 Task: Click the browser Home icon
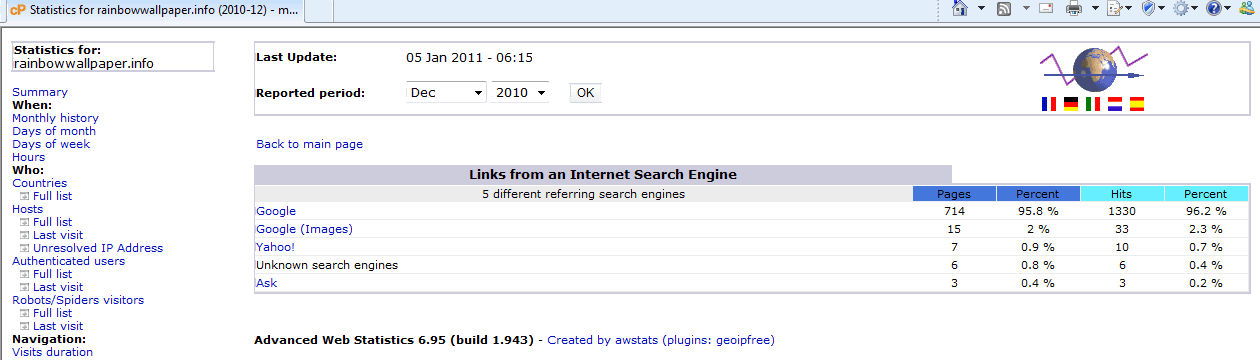960,9
